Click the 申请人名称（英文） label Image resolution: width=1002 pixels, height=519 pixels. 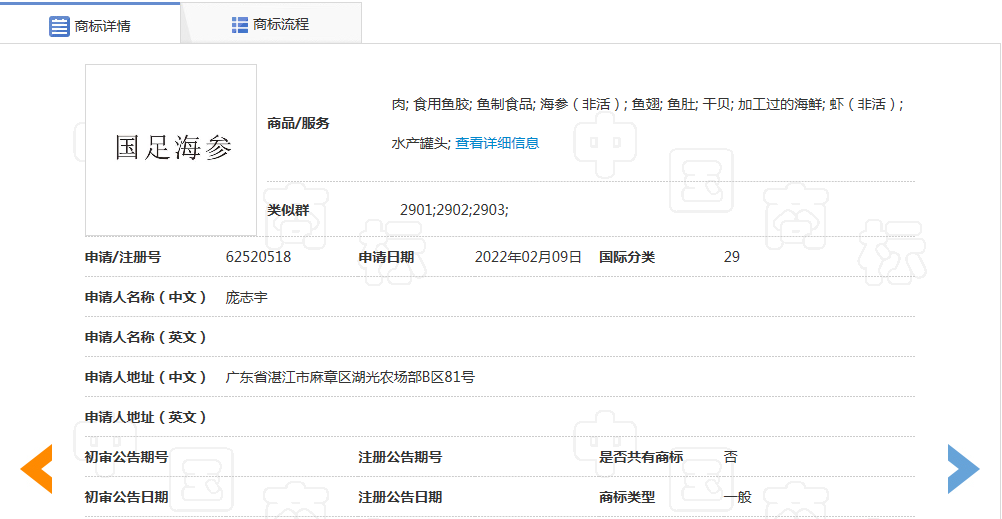pyautogui.click(x=146, y=337)
